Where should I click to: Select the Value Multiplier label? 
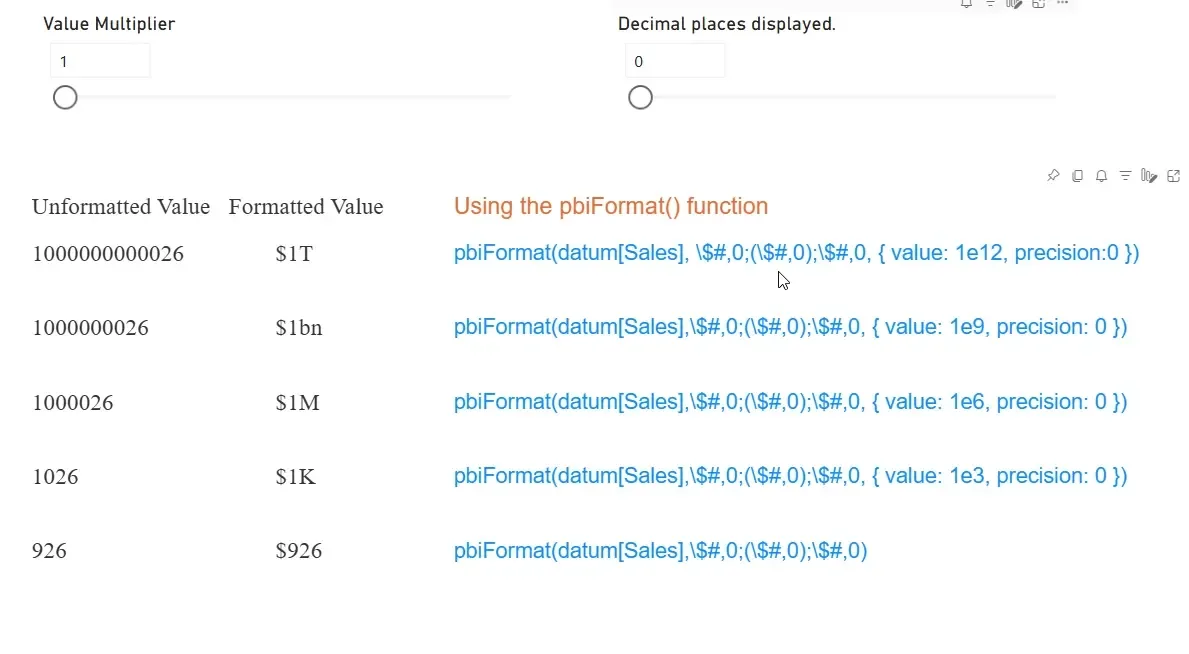click(109, 24)
